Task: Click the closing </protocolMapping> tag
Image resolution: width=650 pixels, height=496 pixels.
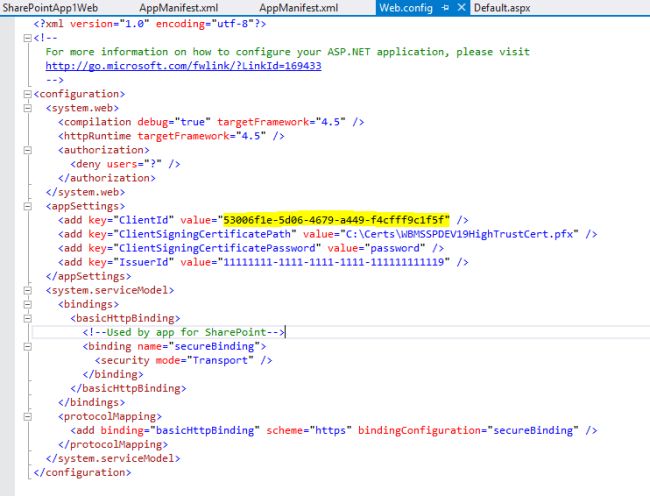Action: tap(113, 444)
